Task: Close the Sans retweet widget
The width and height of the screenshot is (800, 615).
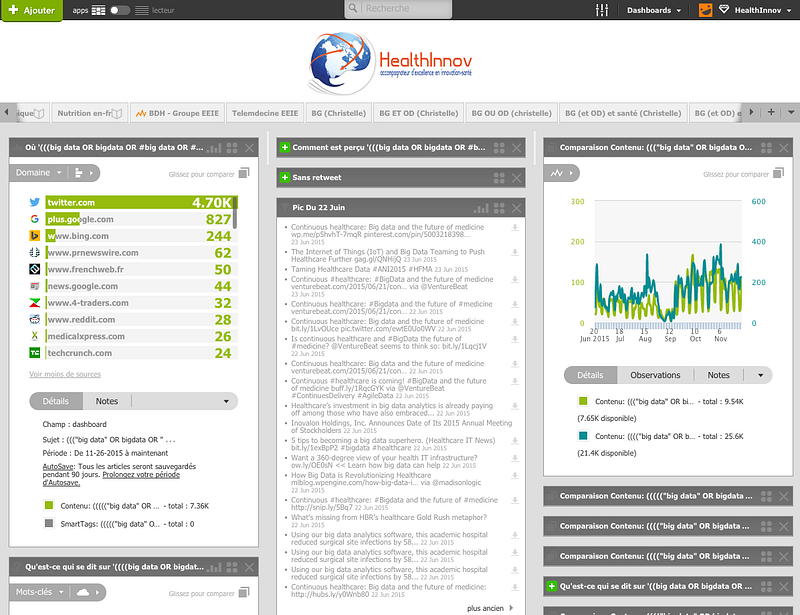Action: 516,178
